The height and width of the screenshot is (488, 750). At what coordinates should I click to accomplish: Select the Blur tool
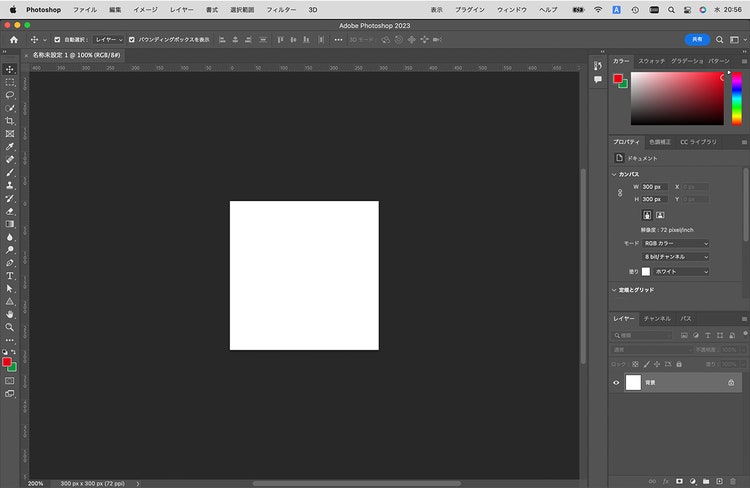[10, 237]
